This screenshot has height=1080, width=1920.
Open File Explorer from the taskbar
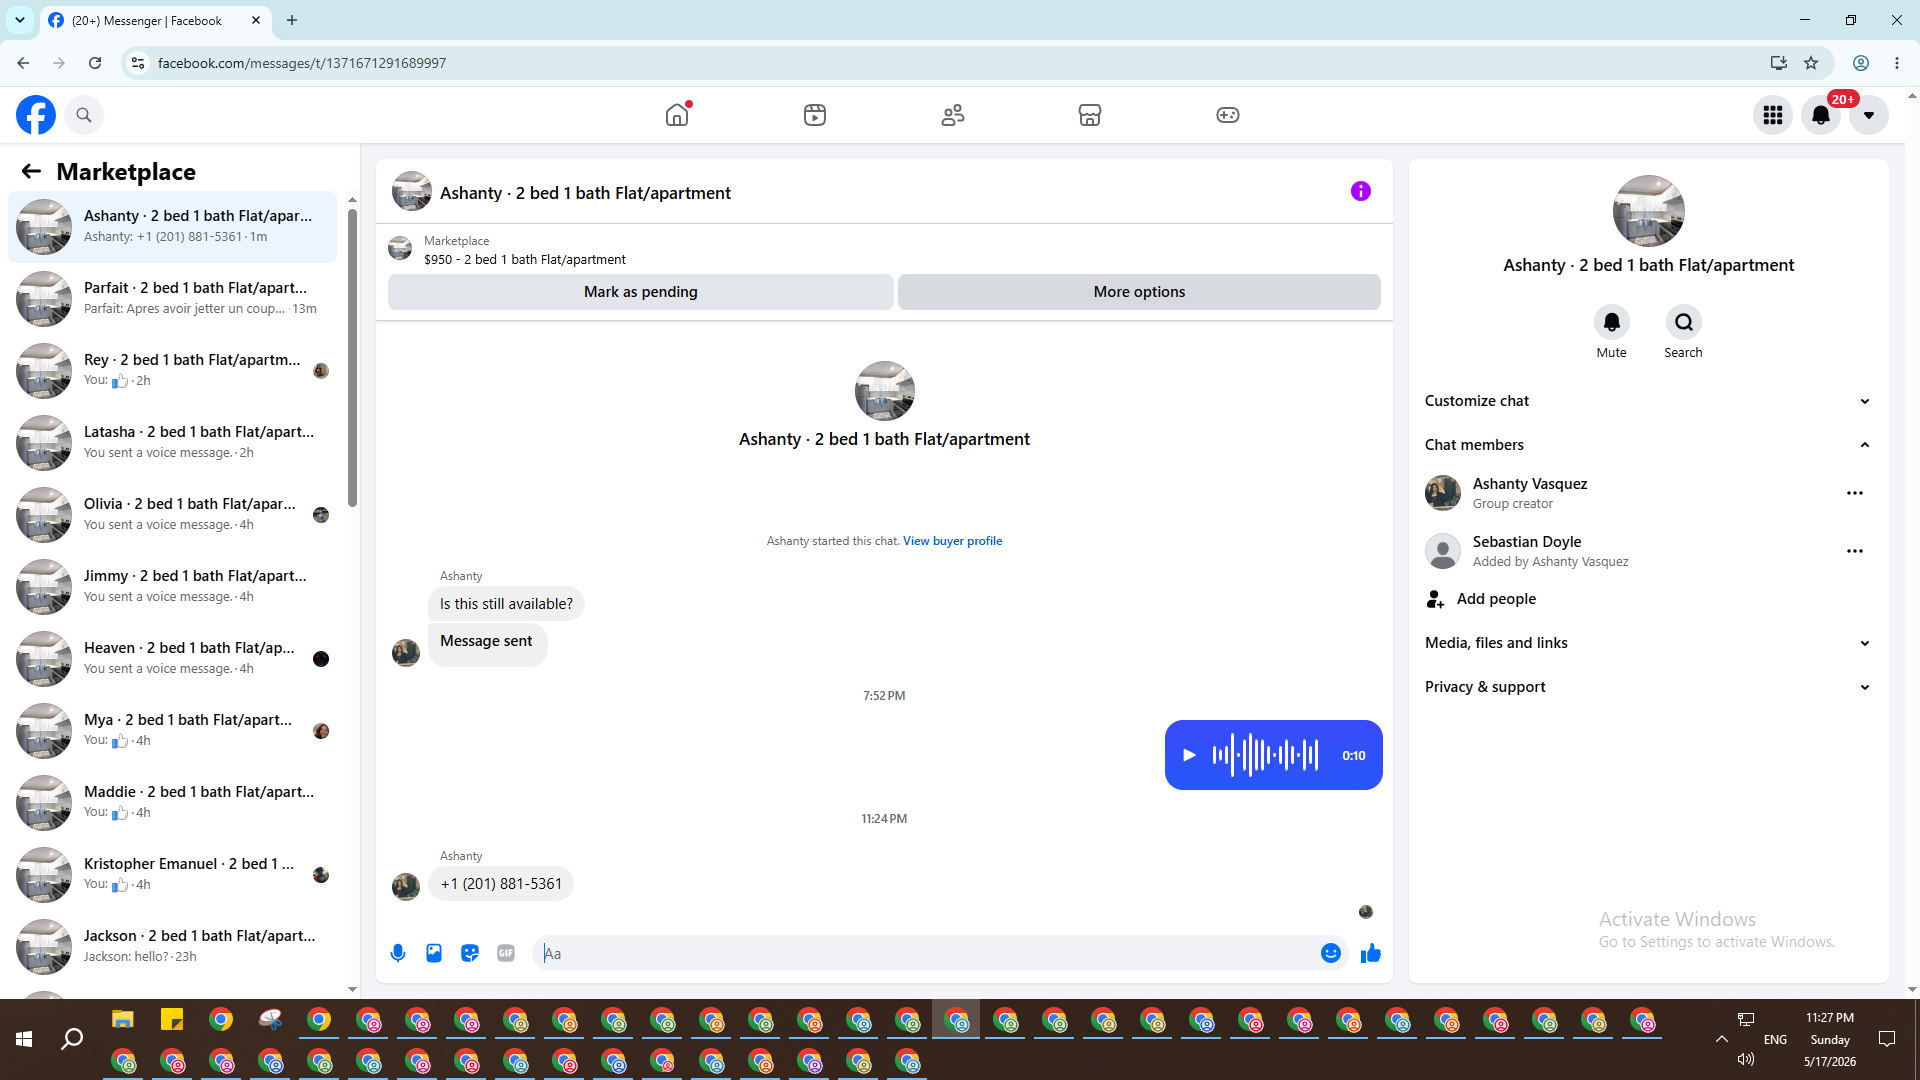123,1020
